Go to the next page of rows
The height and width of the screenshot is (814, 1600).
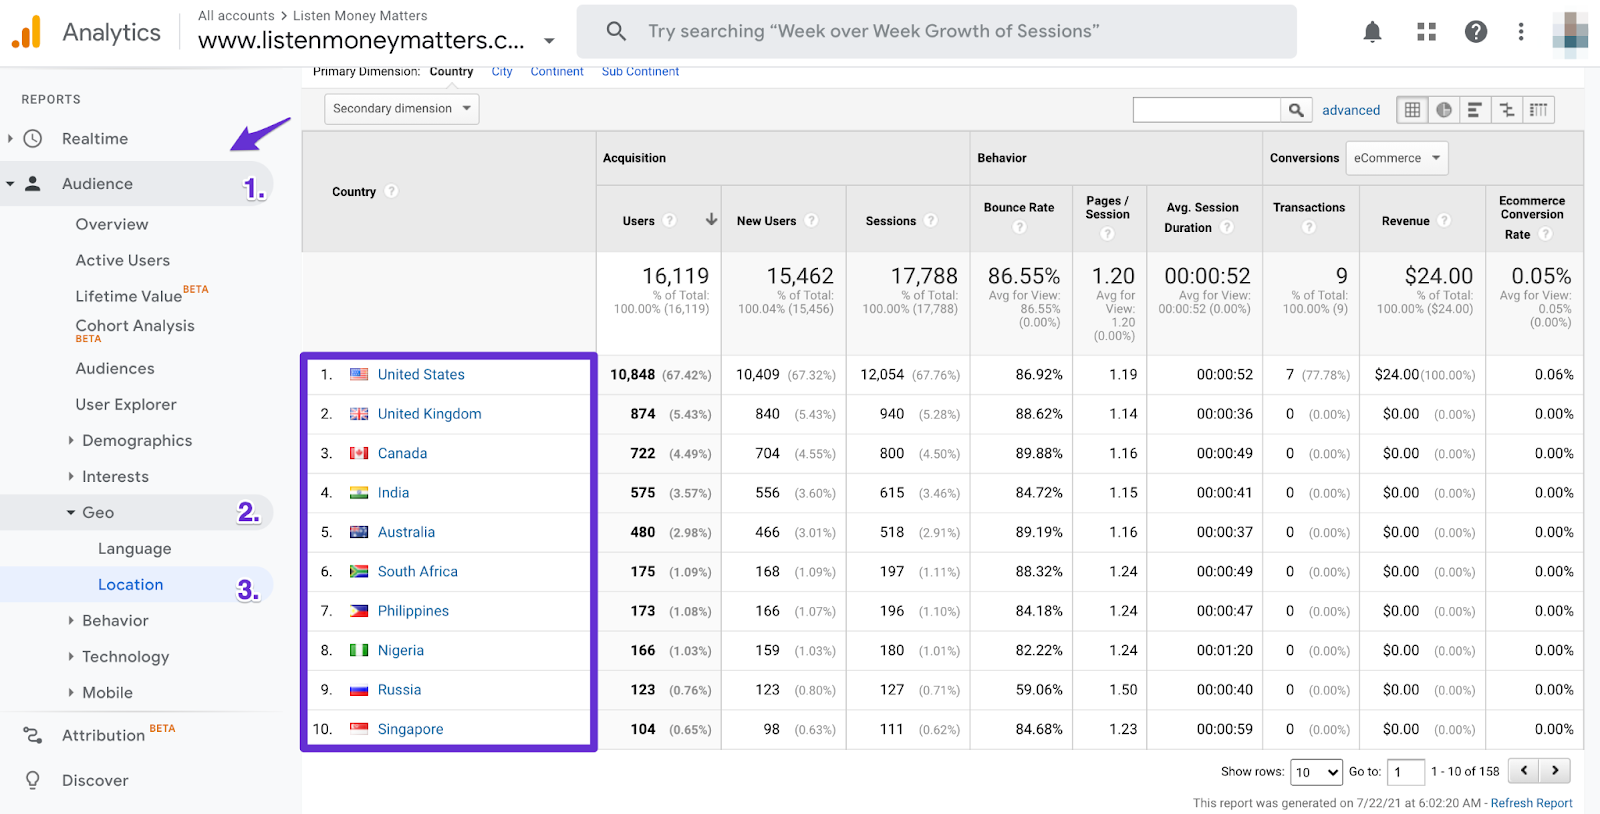tap(1555, 771)
